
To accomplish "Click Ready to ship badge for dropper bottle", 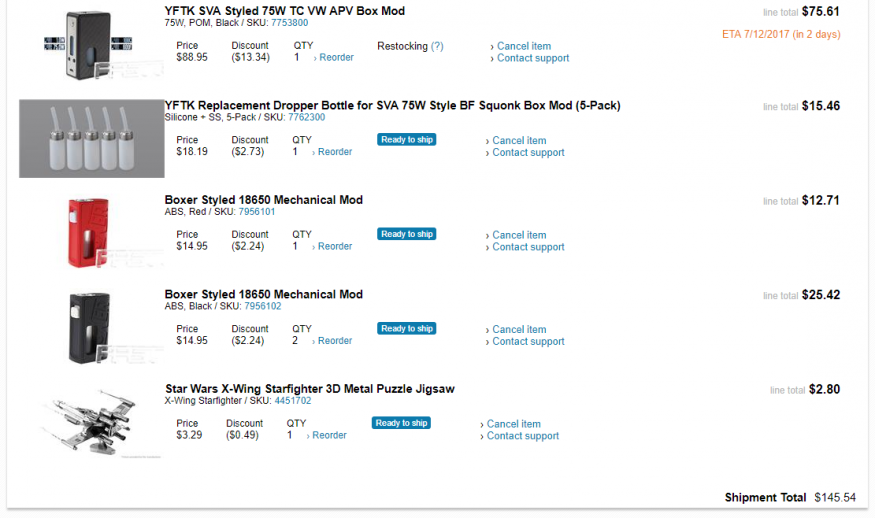I will tap(406, 140).
